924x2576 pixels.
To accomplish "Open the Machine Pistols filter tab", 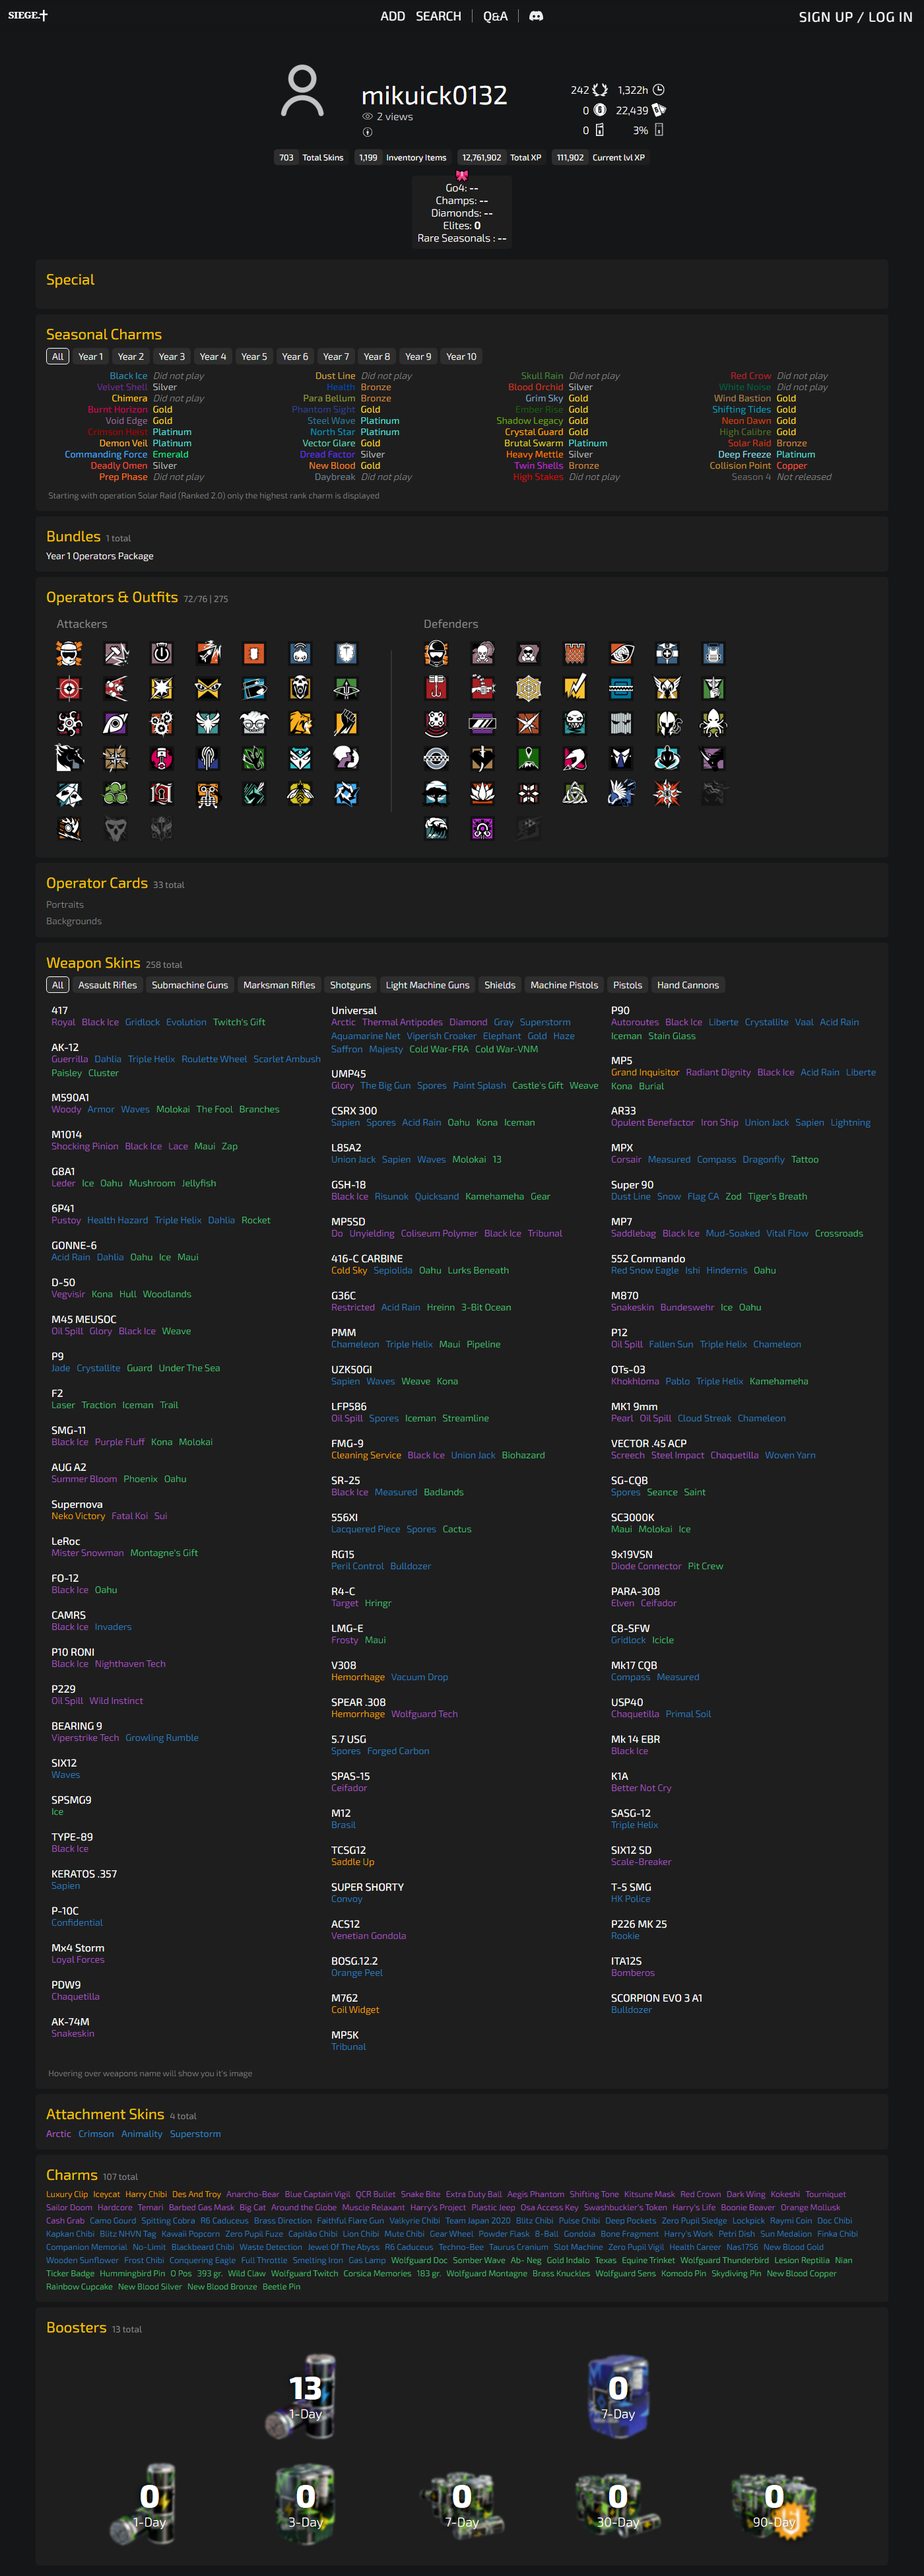I will pos(564,985).
